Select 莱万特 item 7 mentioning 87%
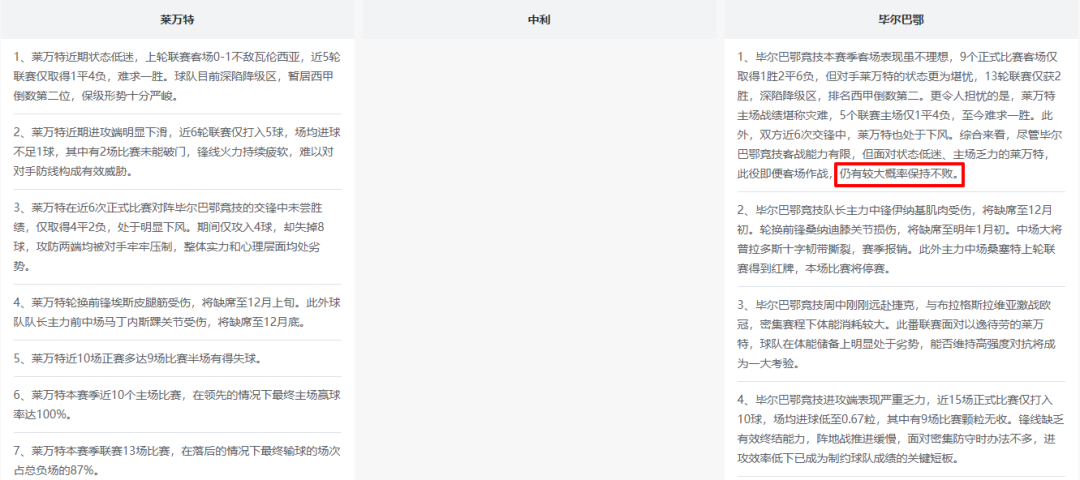This screenshot has width=1080, height=480. (x=178, y=460)
